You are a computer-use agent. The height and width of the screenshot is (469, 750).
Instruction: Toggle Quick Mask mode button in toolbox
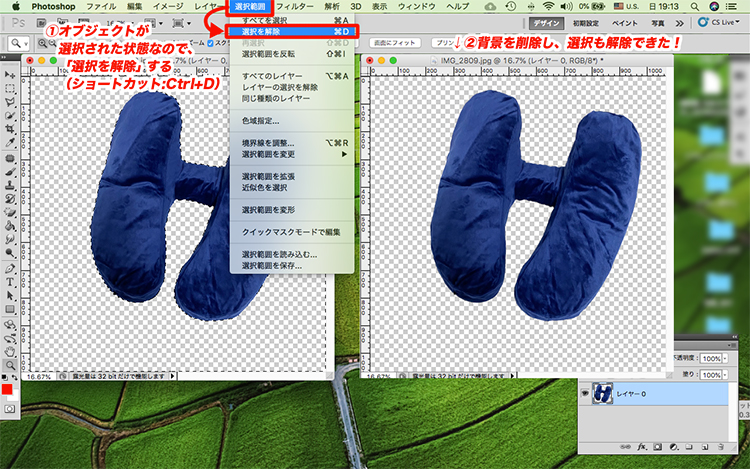(10, 409)
